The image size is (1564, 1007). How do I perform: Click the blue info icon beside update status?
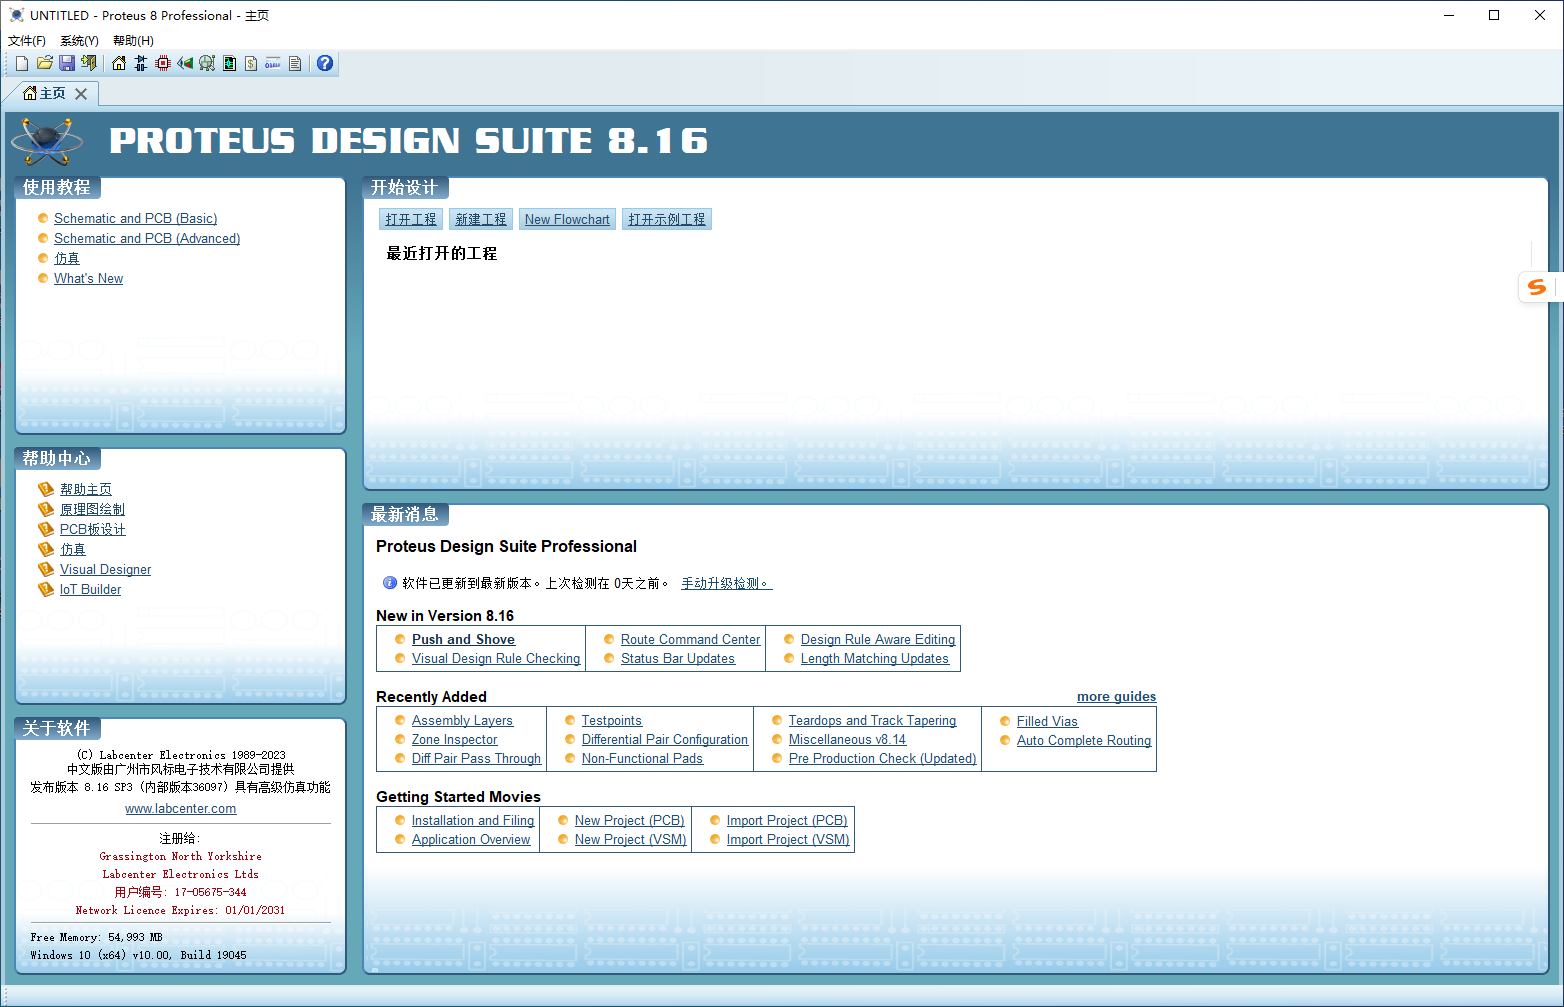point(390,583)
